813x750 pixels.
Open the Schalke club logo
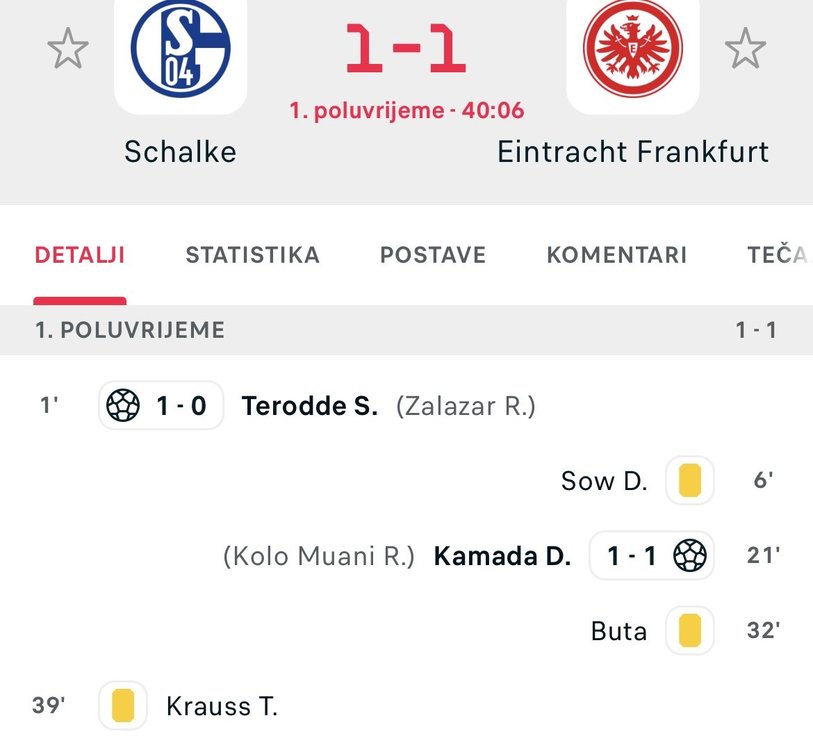181,48
